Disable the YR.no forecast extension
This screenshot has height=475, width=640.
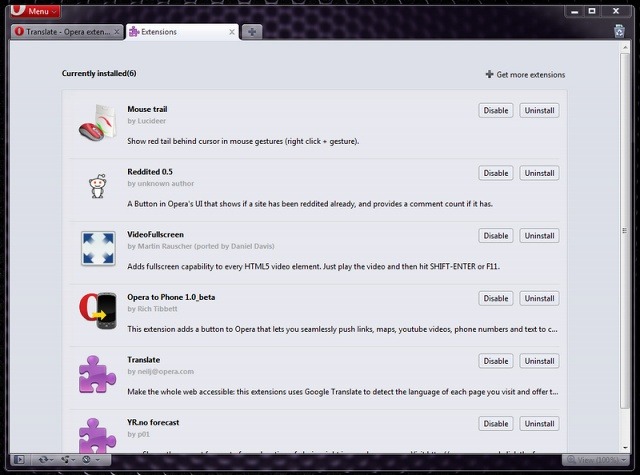point(496,424)
